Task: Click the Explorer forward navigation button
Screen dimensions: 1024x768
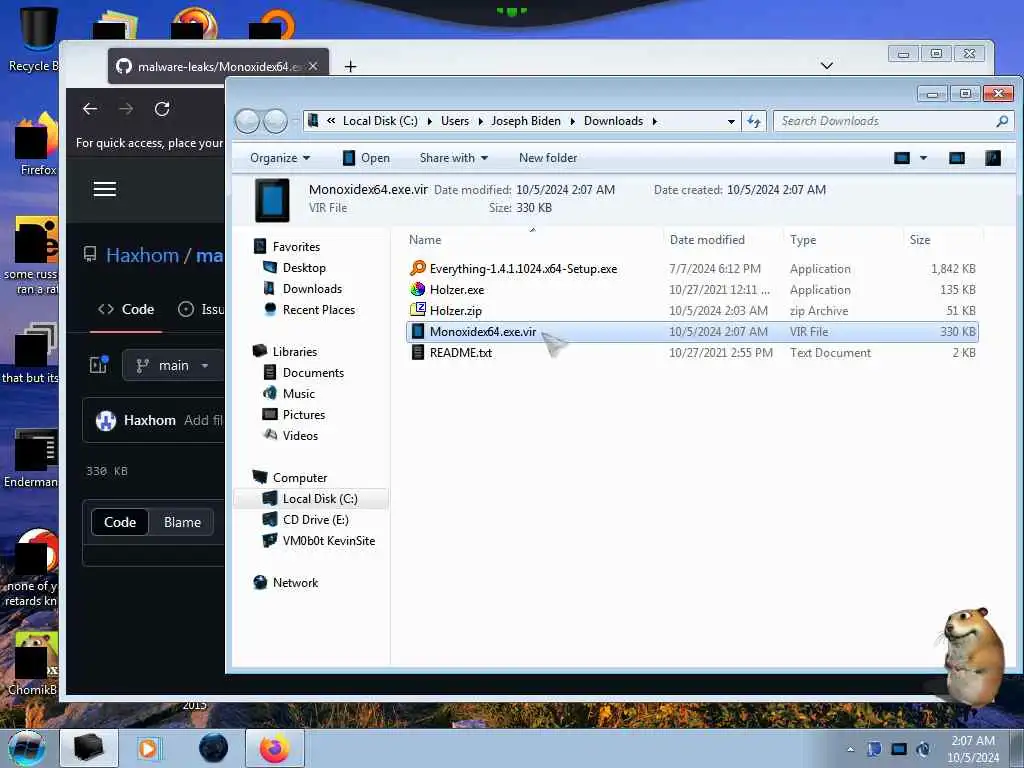Action: click(275, 121)
